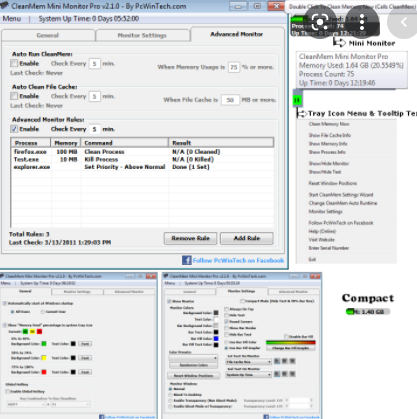417x419 pixels.
Task: Click Follow PcWinTech on Facebook link in top window
Action: pyautogui.click(x=238, y=260)
